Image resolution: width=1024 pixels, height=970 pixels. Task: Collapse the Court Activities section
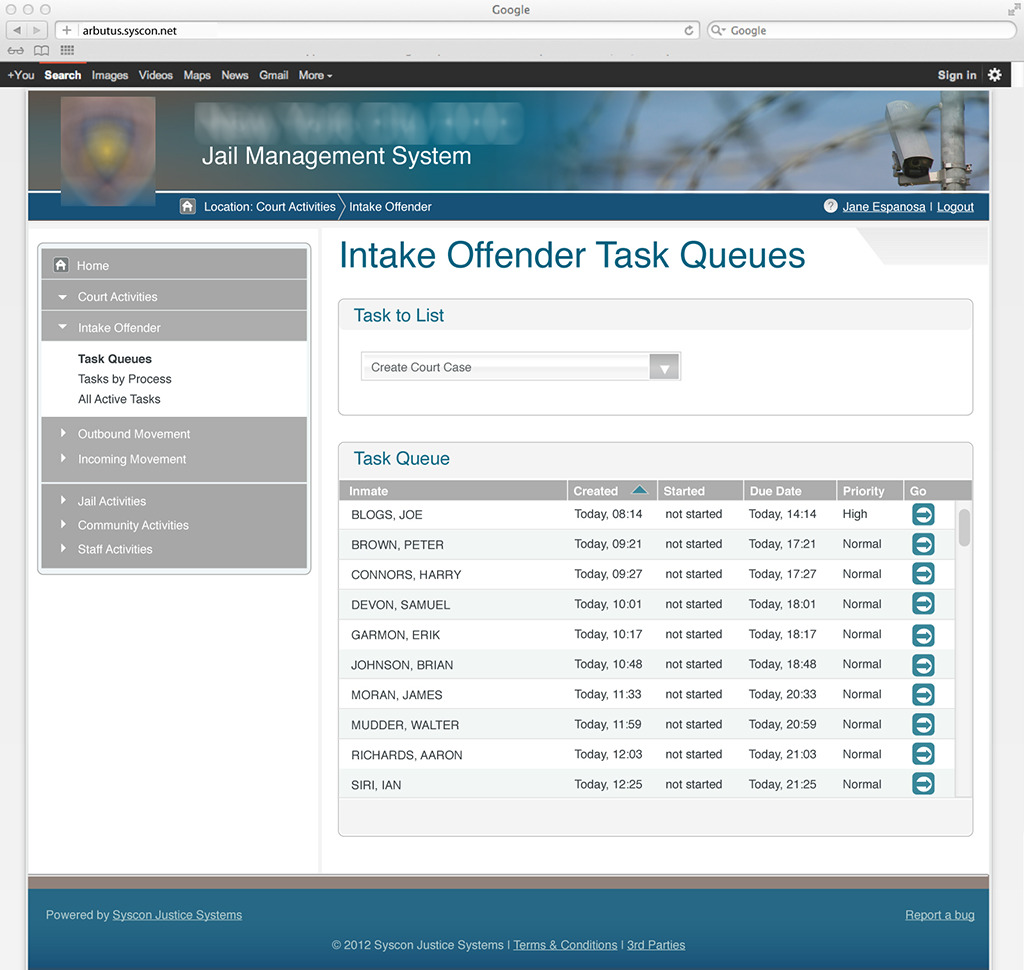pos(117,297)
